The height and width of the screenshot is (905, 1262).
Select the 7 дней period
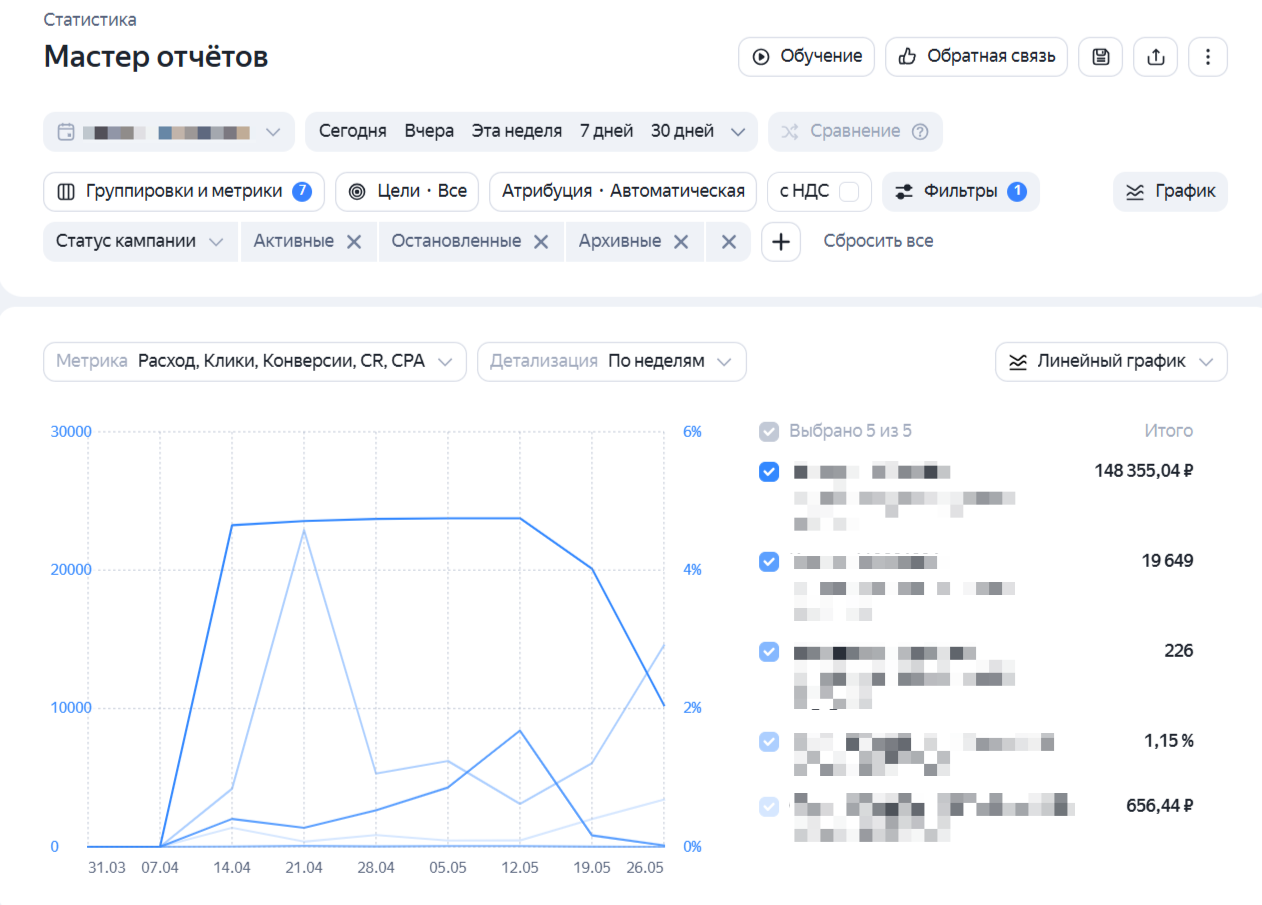(x=606, y=132)
